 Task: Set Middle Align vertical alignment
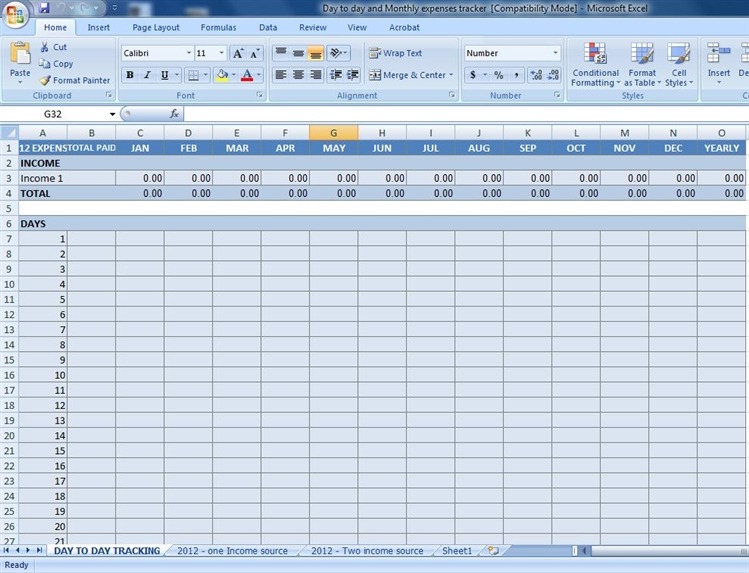pyautogui.click(x=298, y=53)
